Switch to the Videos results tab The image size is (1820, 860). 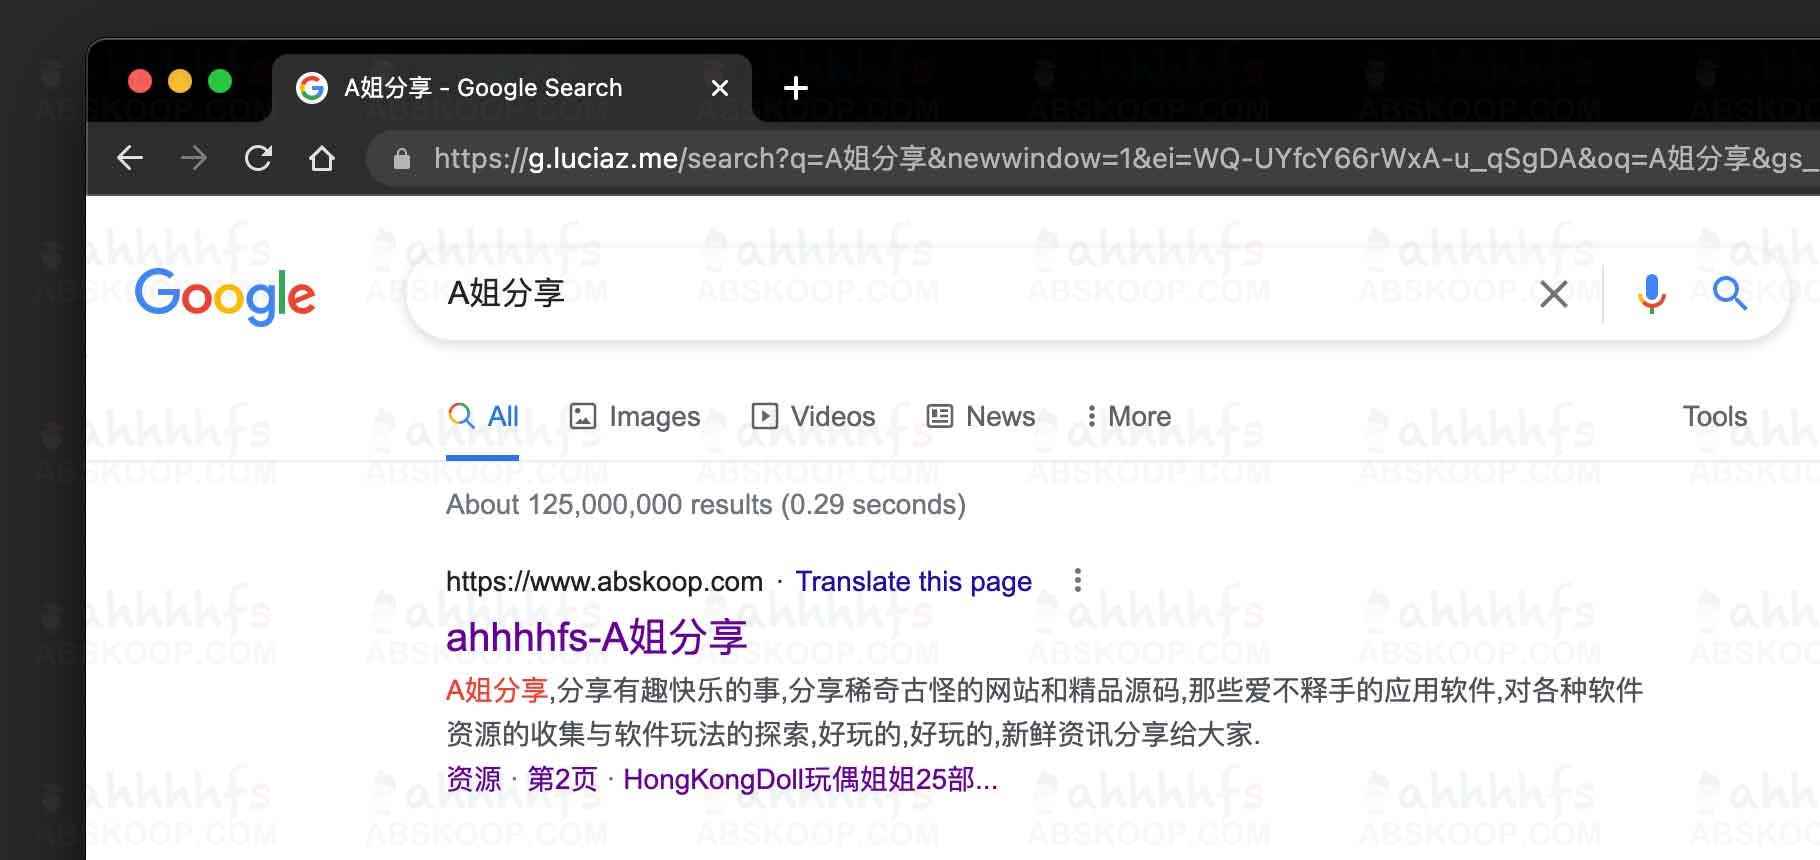coord(813,416)
